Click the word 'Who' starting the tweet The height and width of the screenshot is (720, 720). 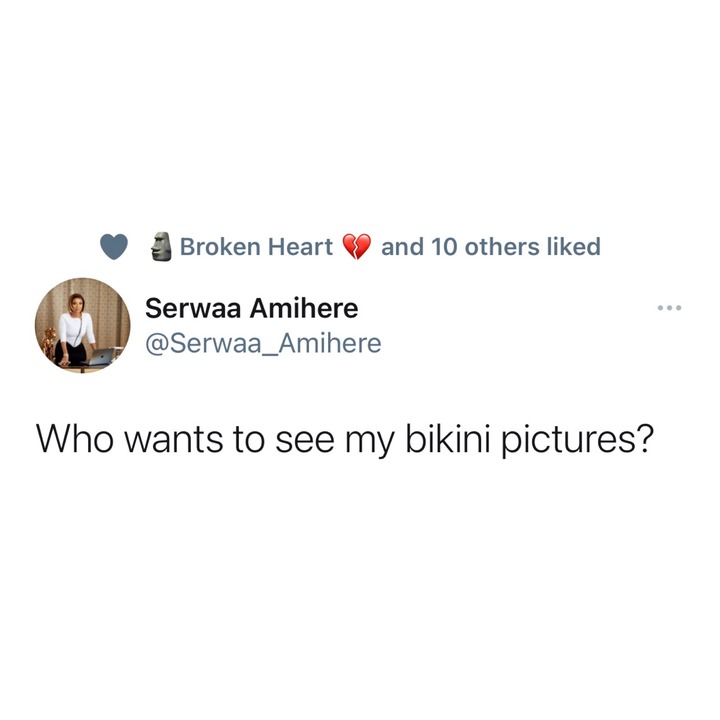pyautogui.click(x=75, y=439)
